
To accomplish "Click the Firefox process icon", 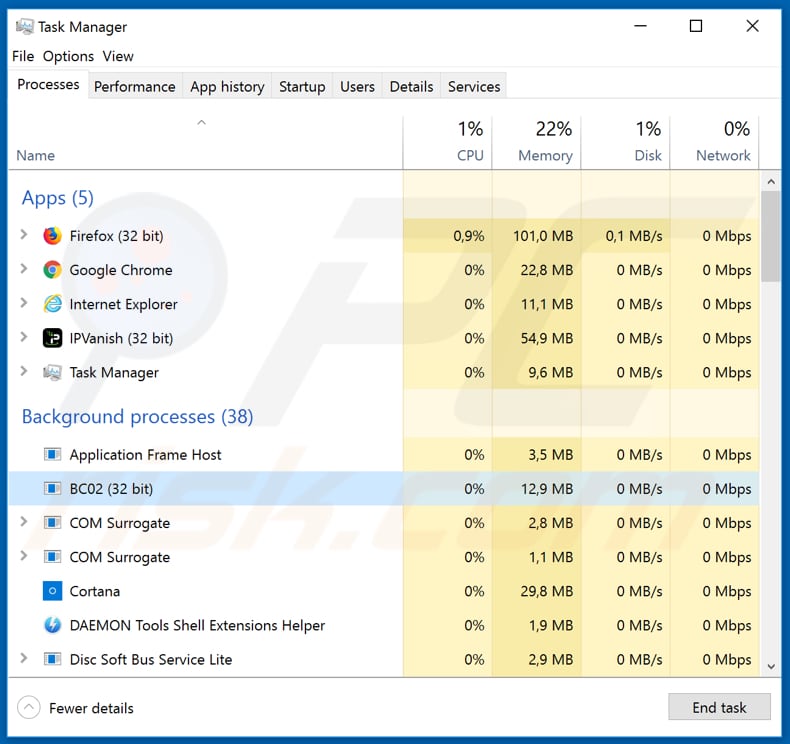I will point(52,236).
